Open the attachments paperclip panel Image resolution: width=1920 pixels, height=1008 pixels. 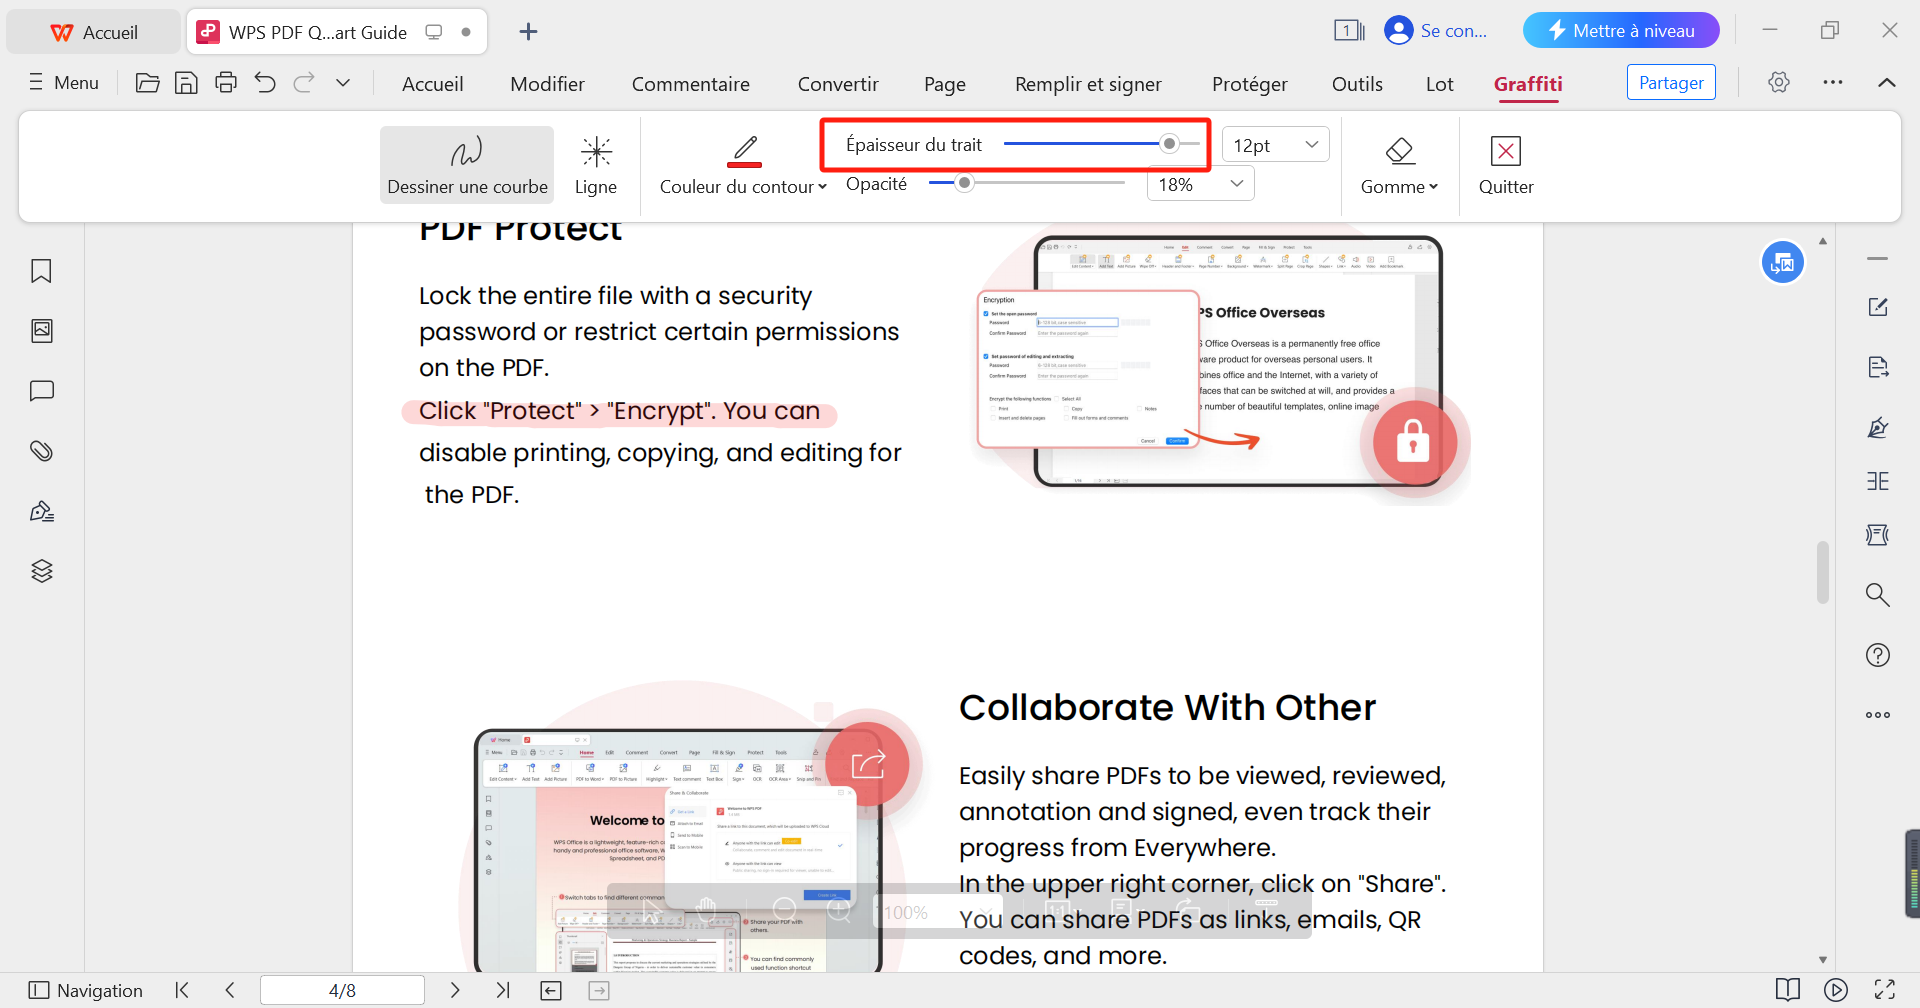point(41,451)
